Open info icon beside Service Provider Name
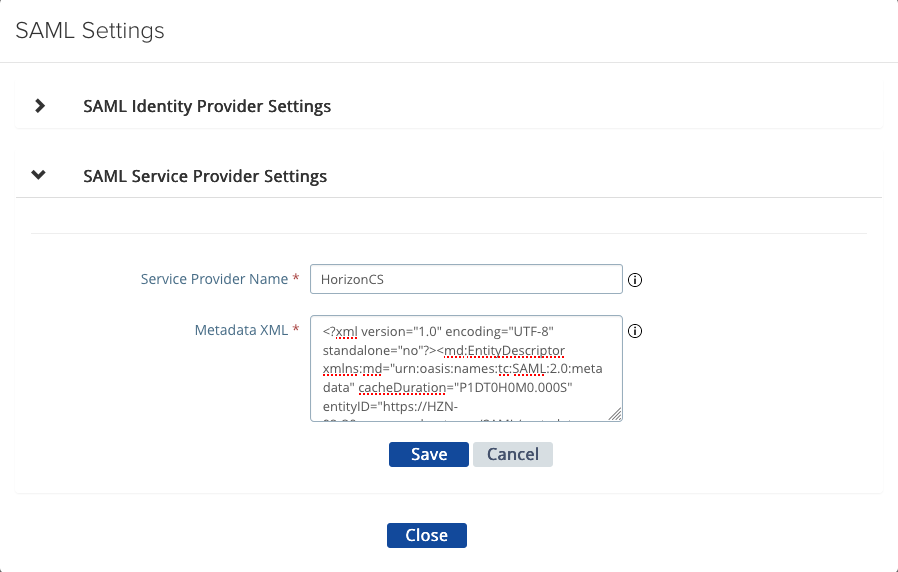This screenshot has width=898, height=572. (634, 280)
